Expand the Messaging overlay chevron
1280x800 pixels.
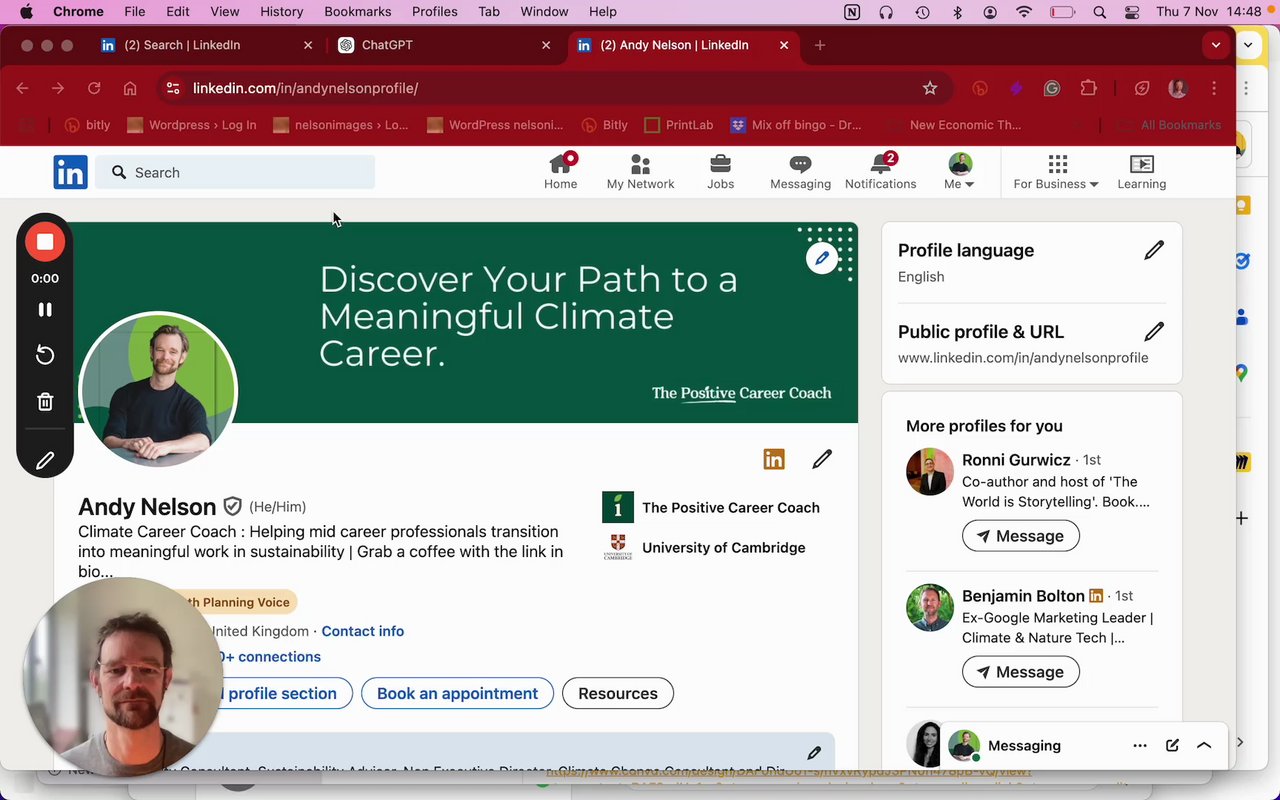[1204, 745]
